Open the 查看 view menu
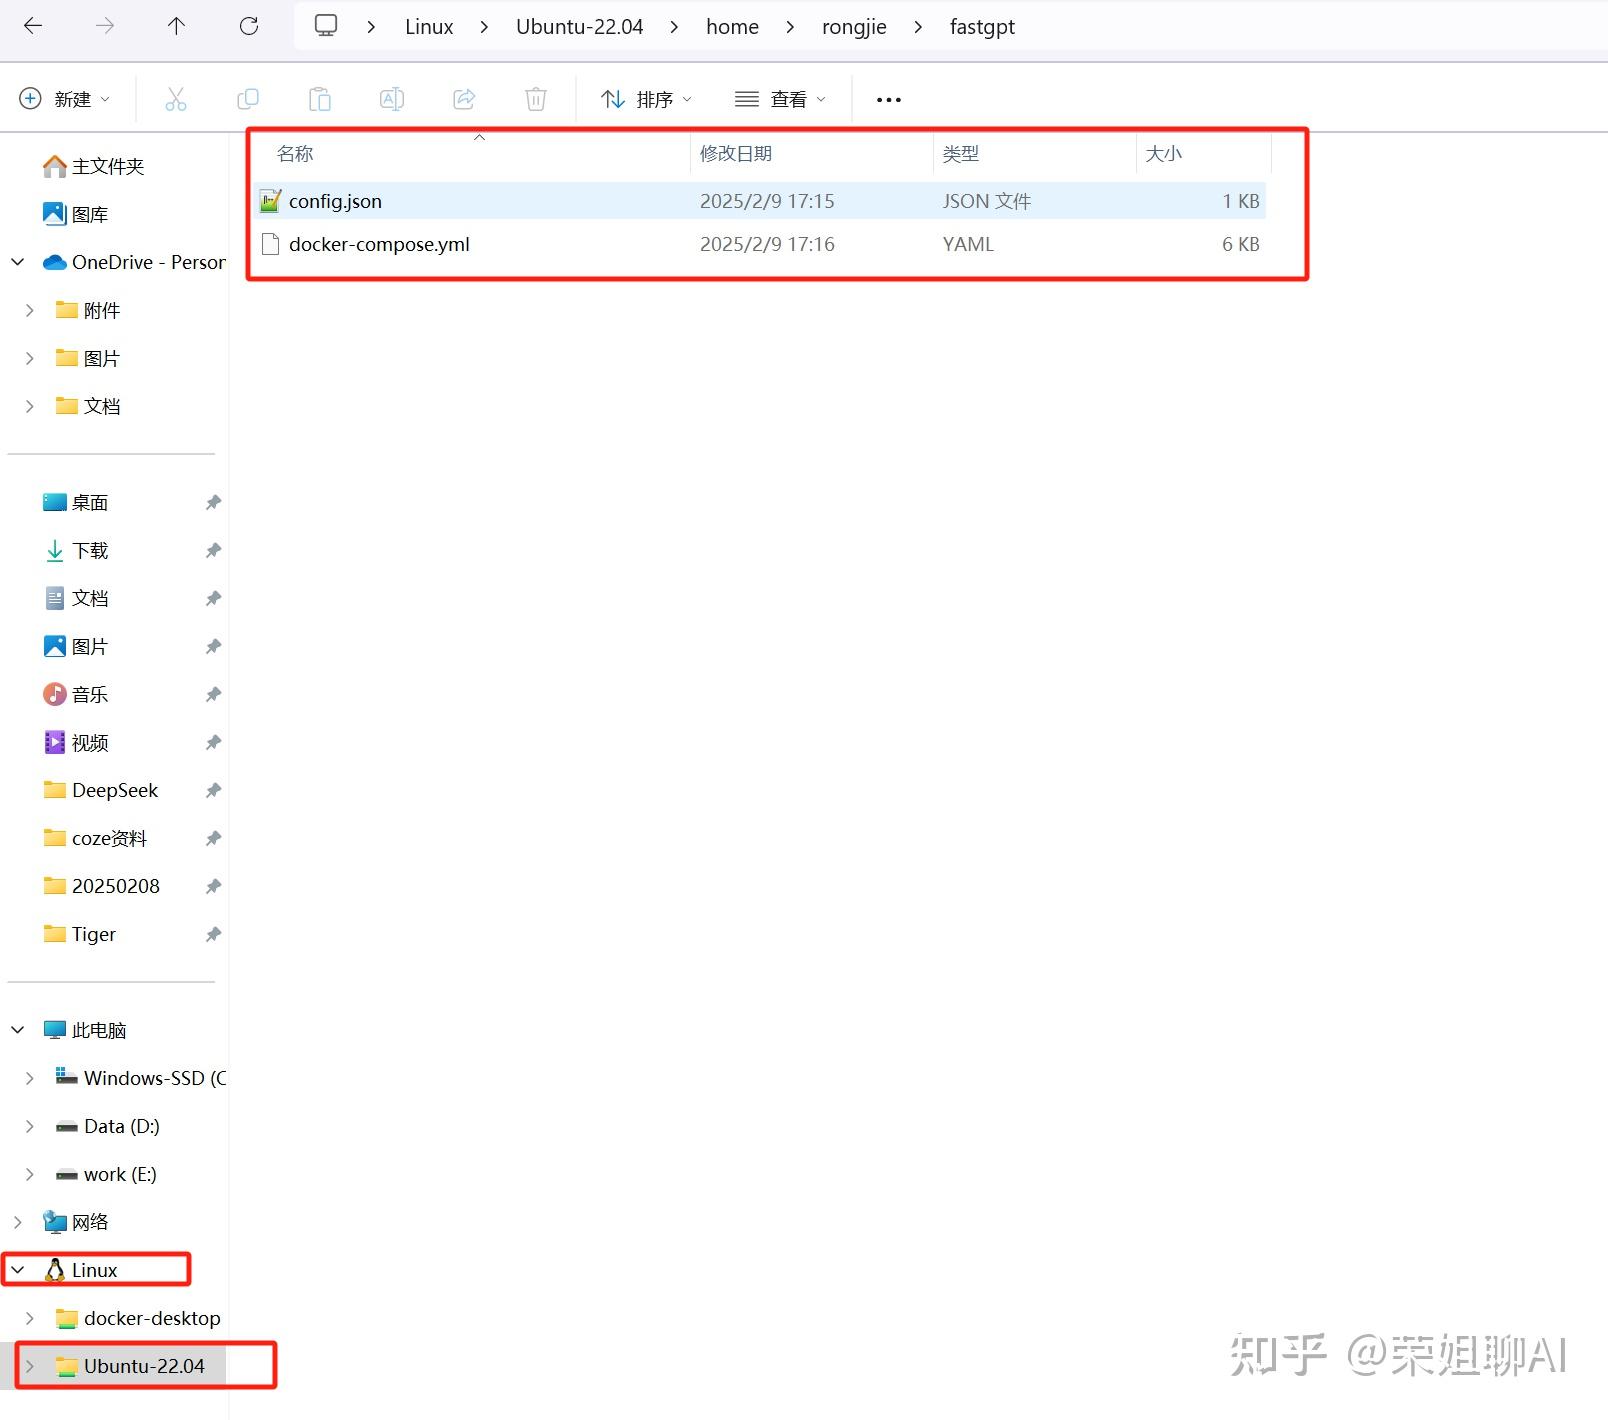Screen dimensions: 1608x1420 coord(781,99)
